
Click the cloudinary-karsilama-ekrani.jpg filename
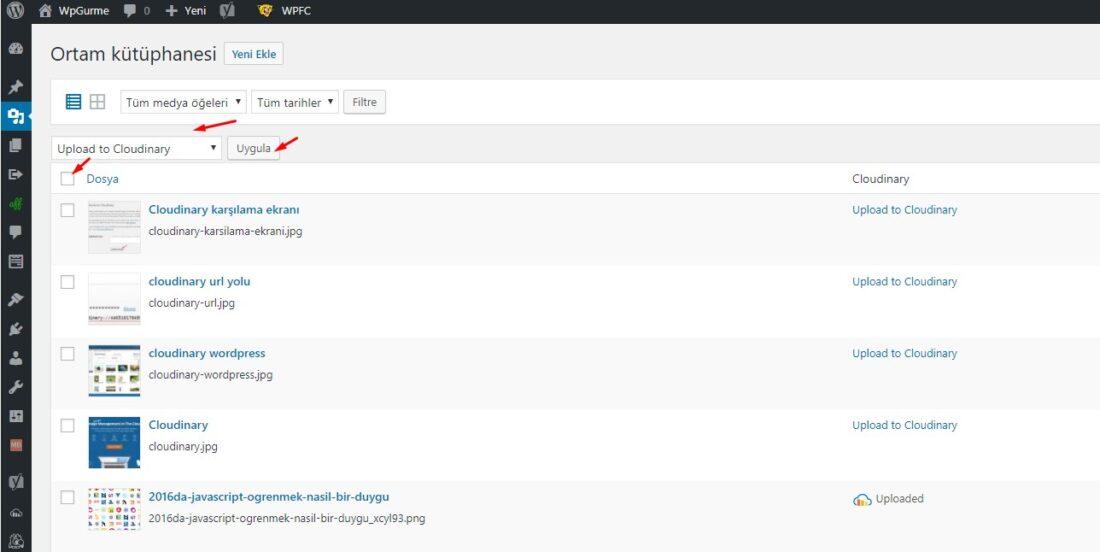pos(225,231)
